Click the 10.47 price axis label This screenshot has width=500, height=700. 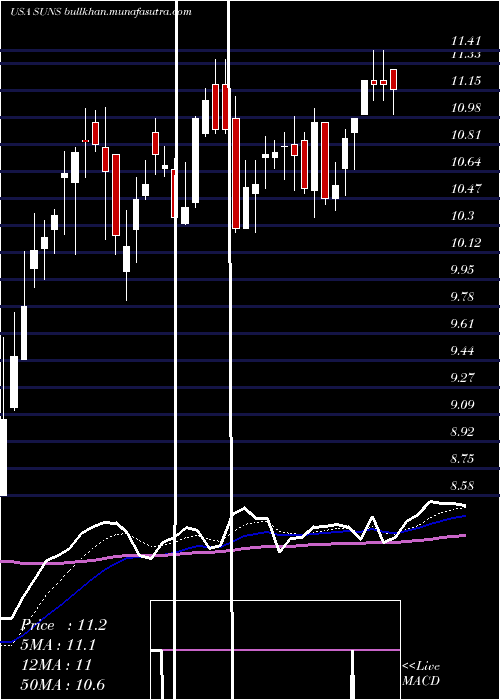[466, 189]
